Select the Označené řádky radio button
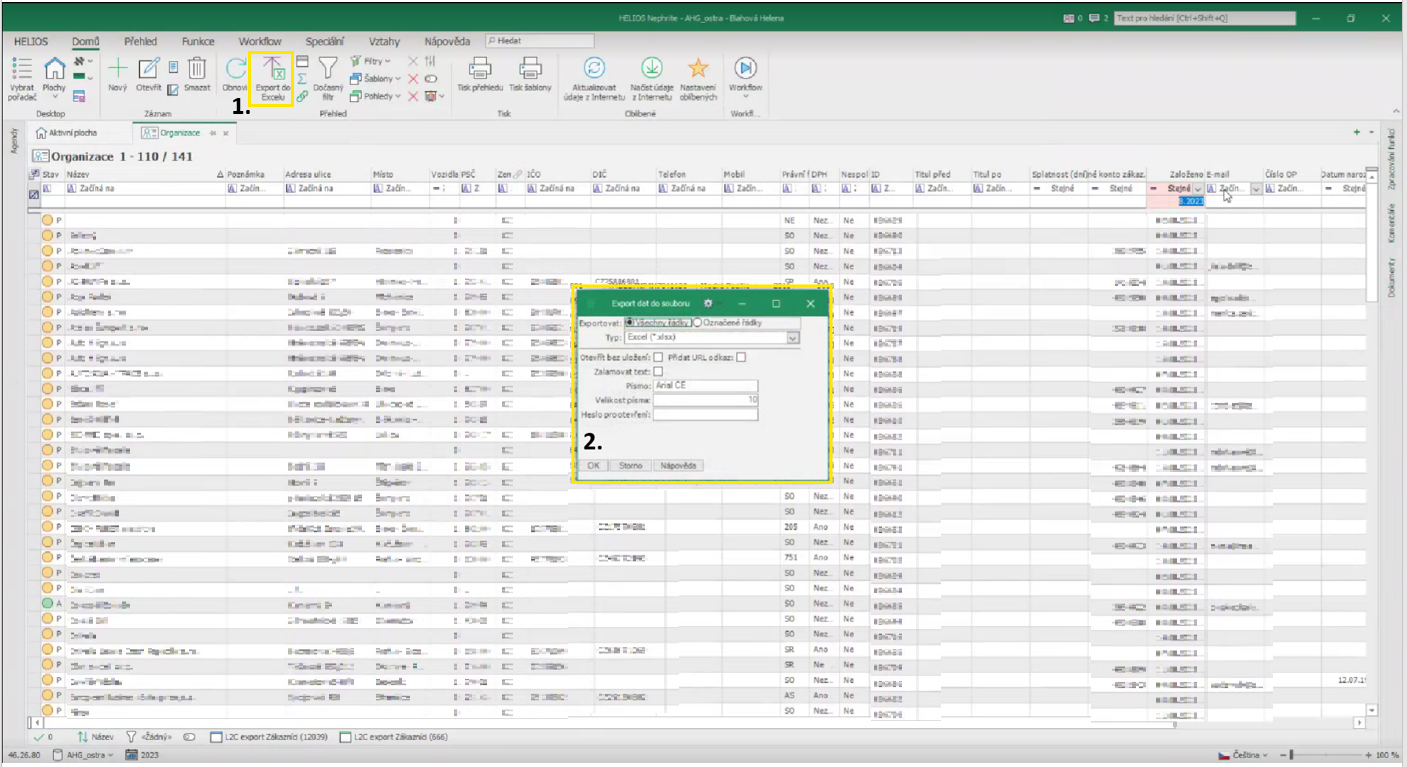Viewport: 1407px width, 767px height. pos(698,323)
